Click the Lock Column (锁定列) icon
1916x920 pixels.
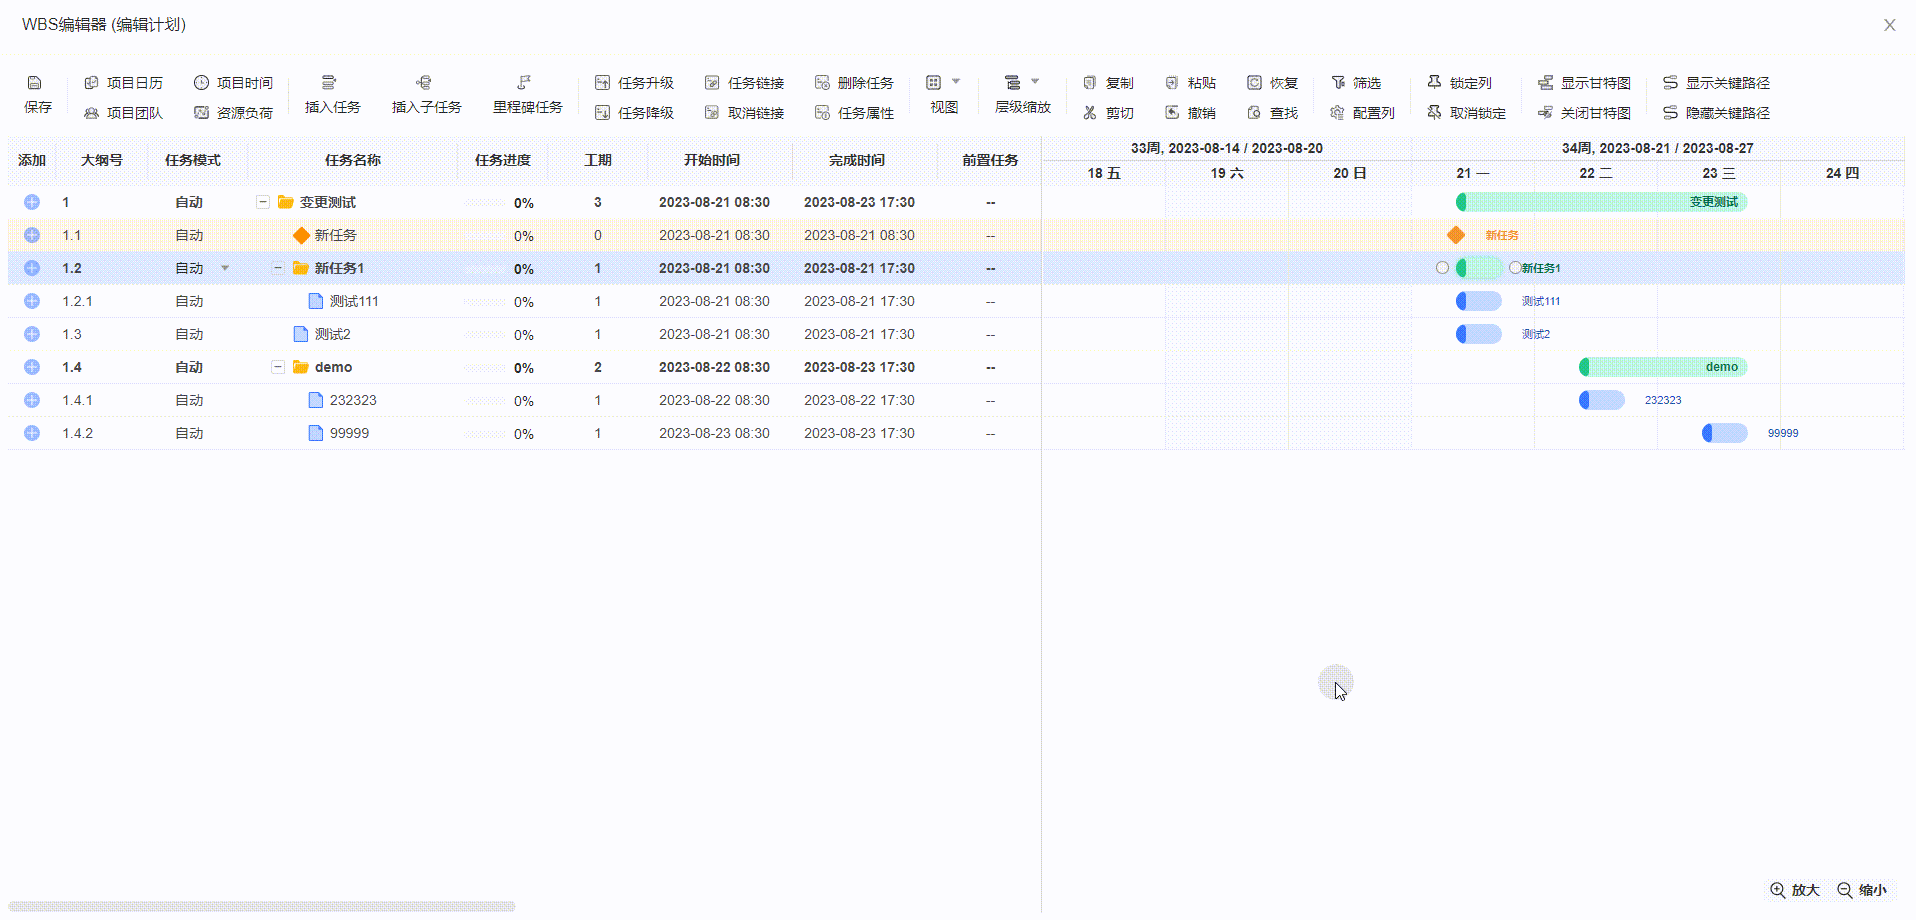point(1435,83)
